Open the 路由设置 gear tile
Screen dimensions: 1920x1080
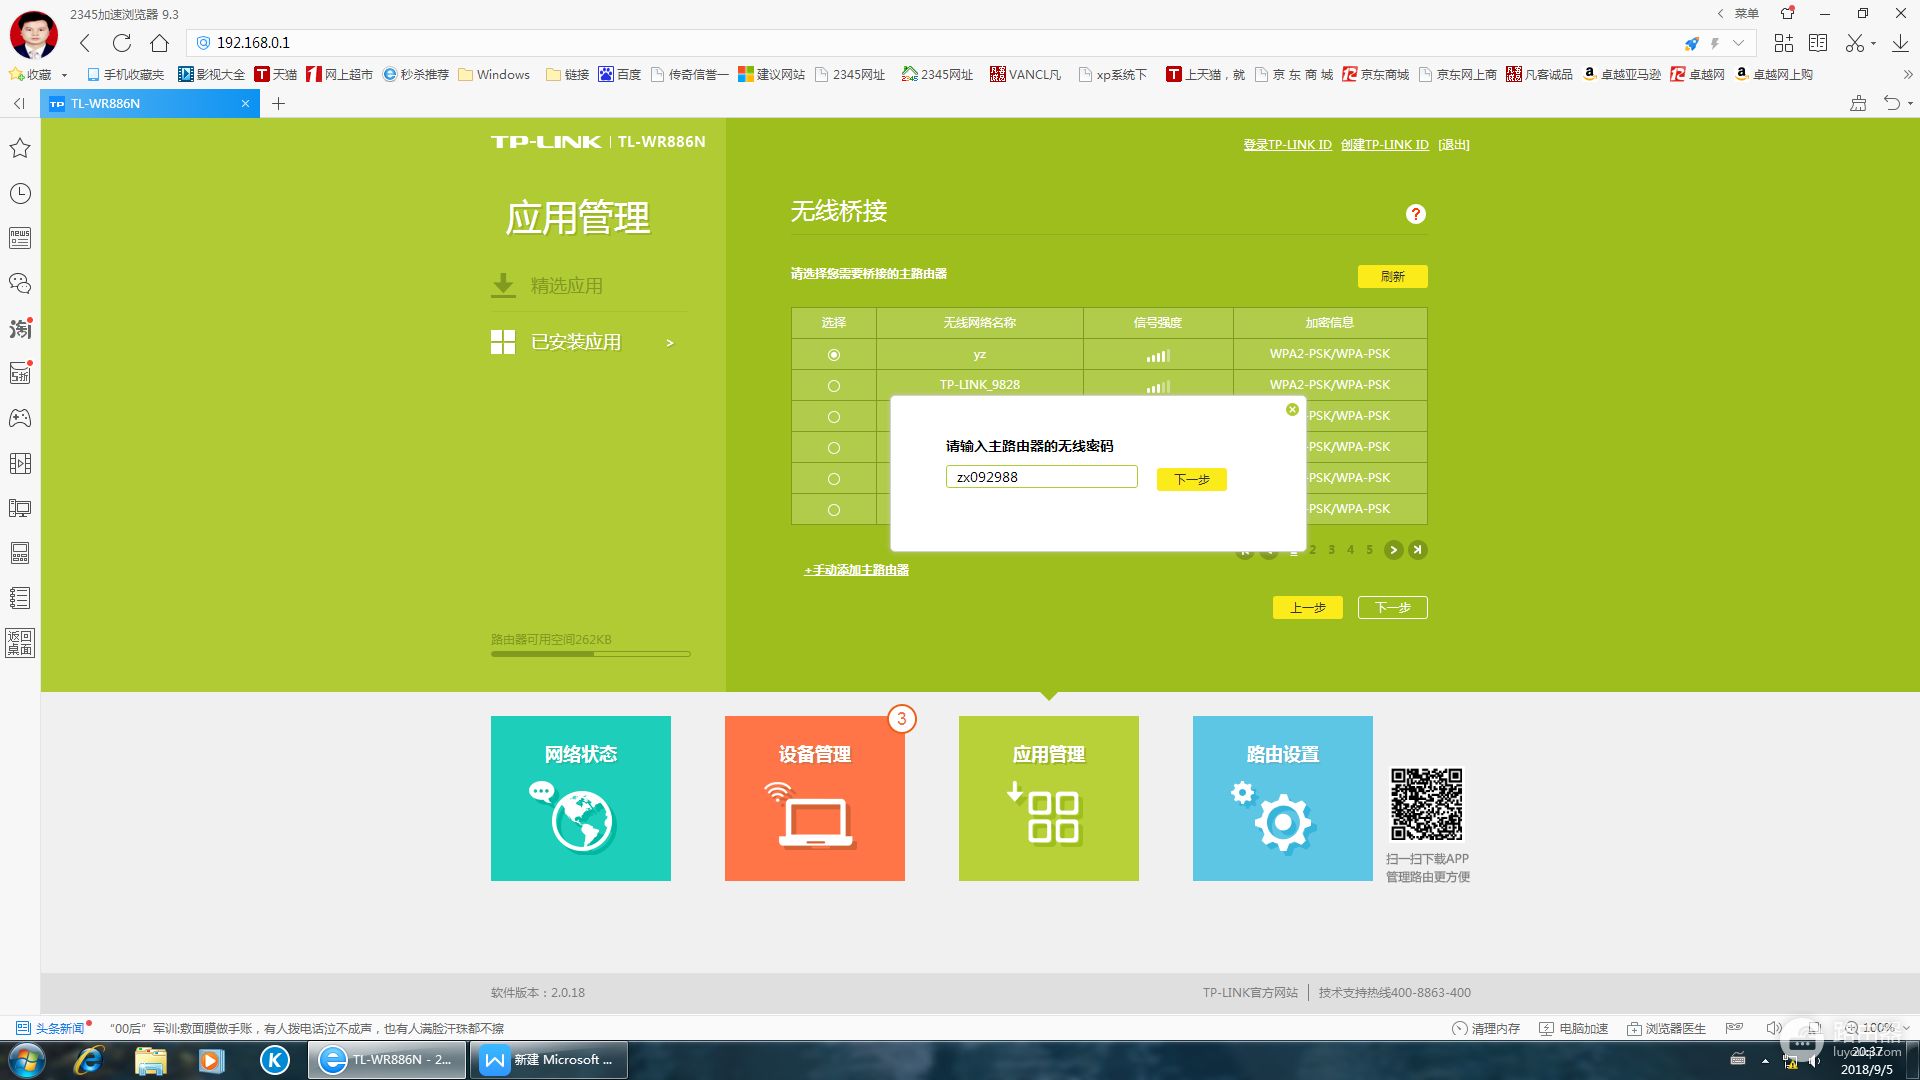pos(1282,798)
